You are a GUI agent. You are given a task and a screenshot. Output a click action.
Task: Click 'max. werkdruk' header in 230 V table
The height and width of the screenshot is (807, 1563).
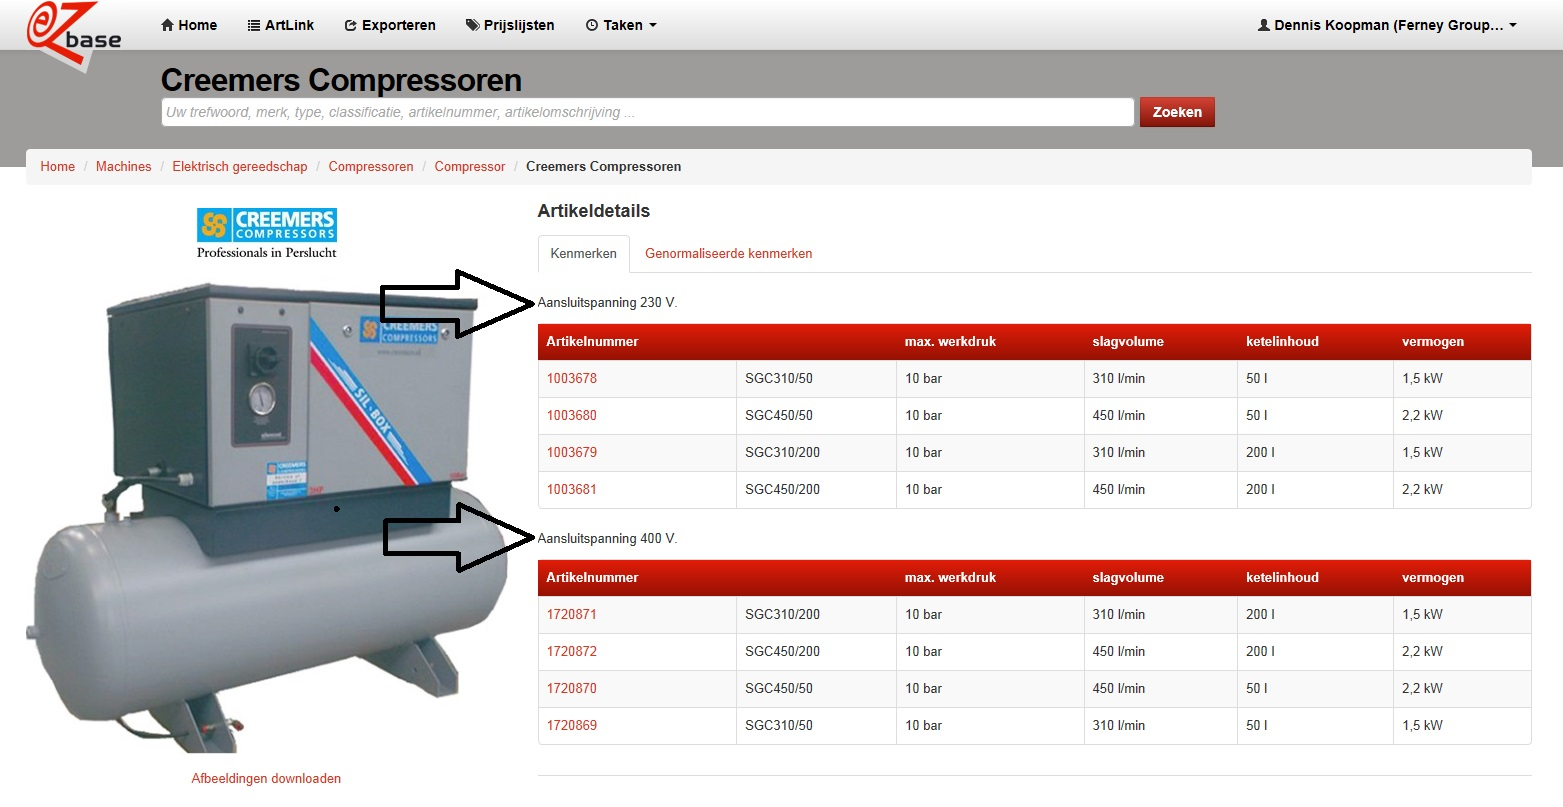[951, 341]
